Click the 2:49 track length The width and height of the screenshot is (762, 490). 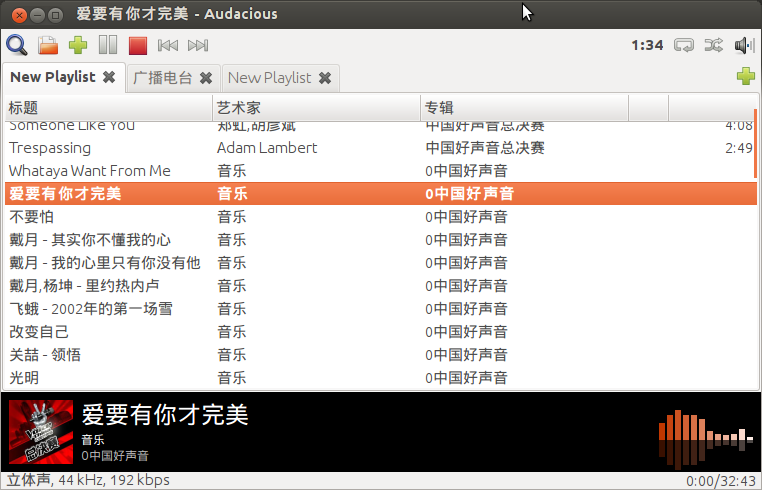pyautogui.click(x=739, y=148)
